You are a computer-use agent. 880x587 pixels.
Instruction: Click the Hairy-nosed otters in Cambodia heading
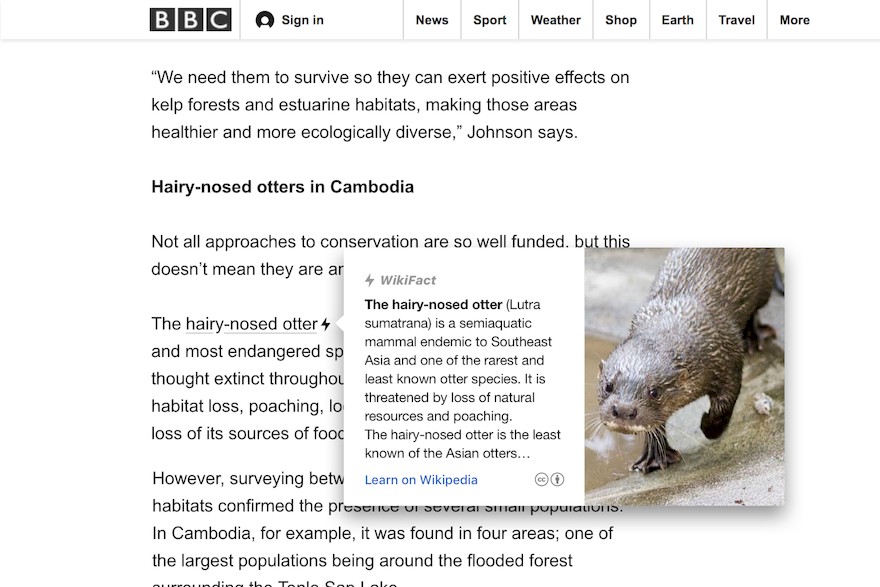click(282, 187)
